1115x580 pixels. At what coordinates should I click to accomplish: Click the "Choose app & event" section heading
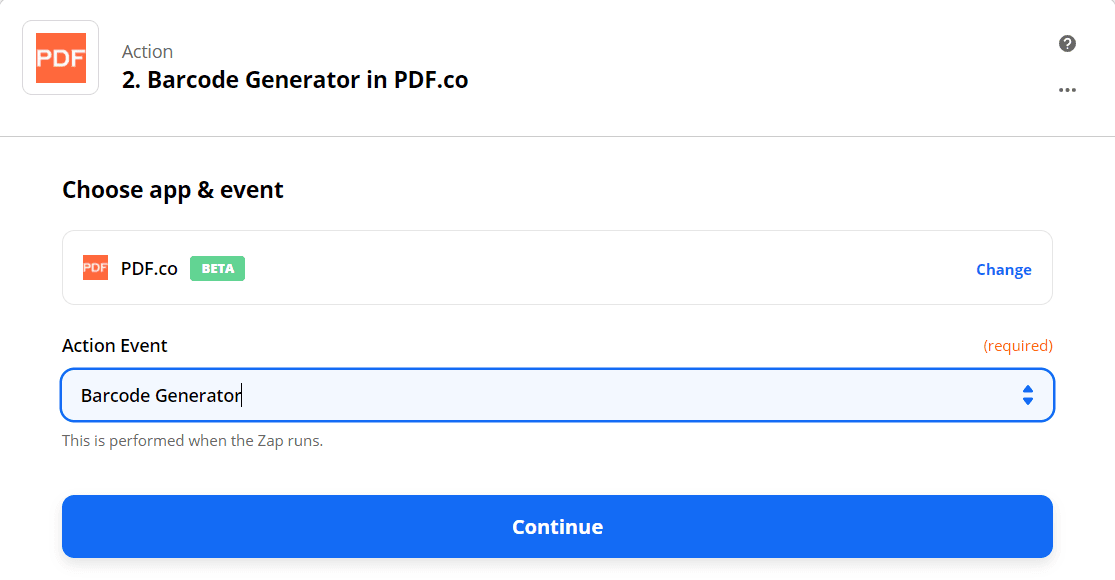coord(173,190)
